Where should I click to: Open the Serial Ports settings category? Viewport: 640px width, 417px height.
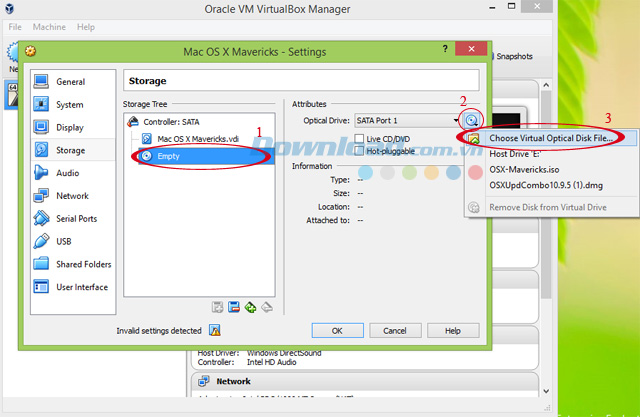pos(73,219)
